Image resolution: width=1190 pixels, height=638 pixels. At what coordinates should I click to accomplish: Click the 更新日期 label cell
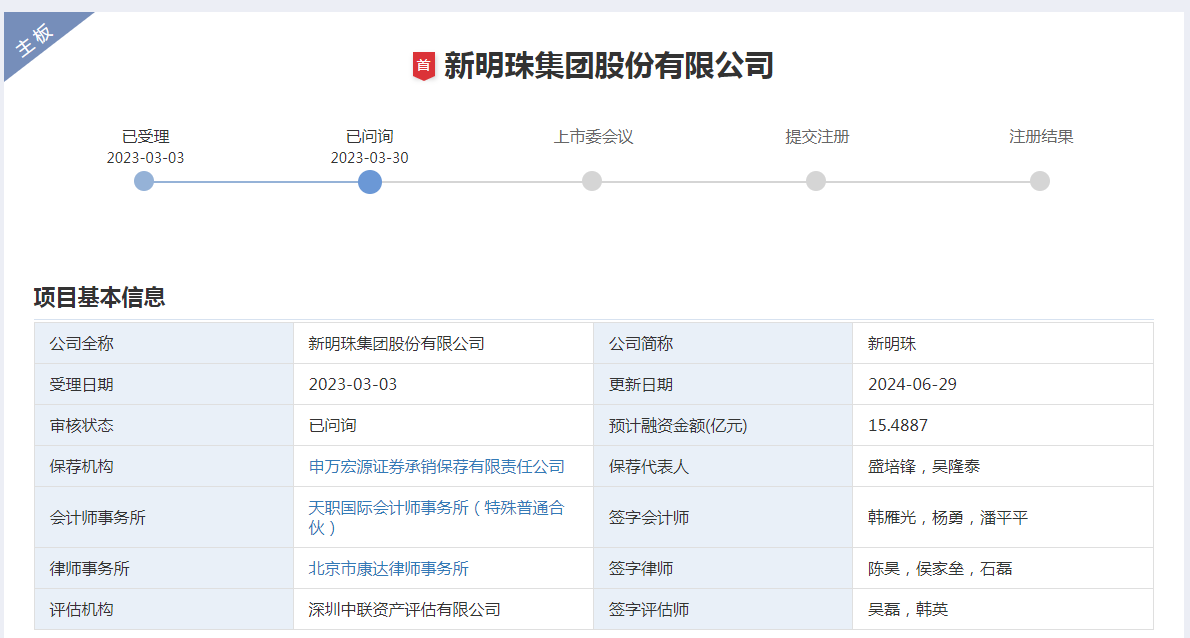click(723, 385)
